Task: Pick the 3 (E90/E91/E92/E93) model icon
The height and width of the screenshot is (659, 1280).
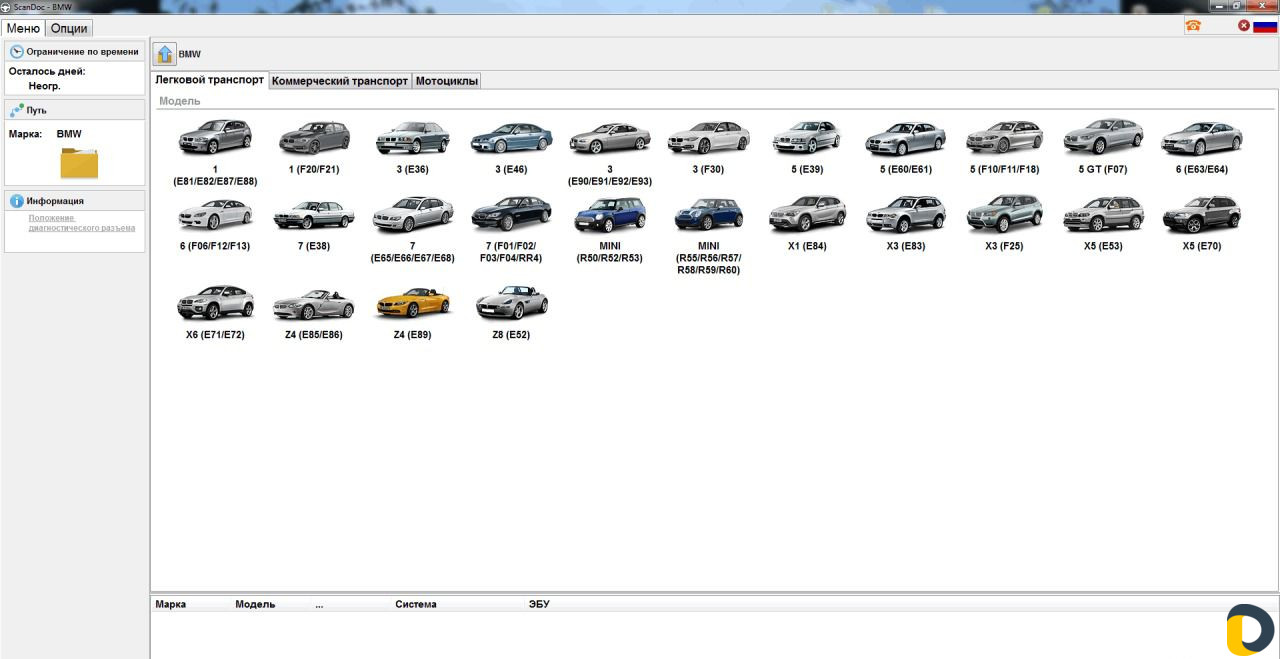Action: [x=609, y=138]
